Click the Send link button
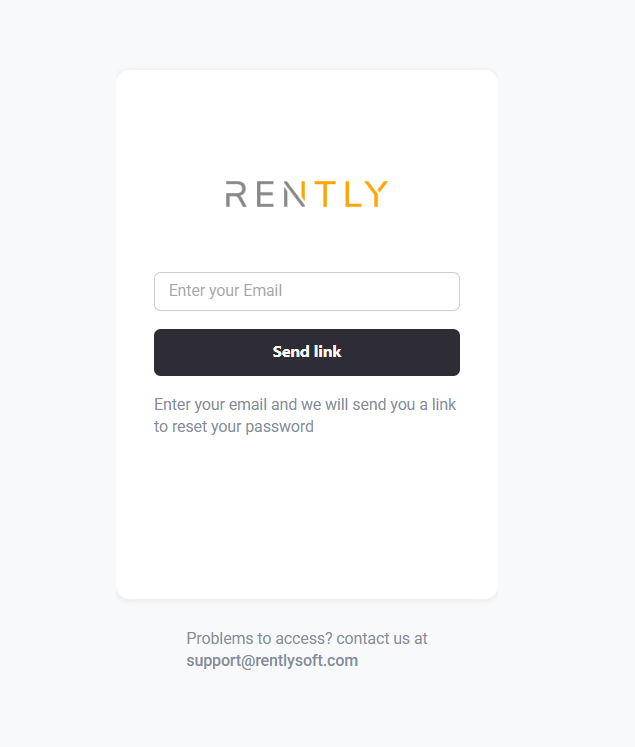Viewport: 635px width, 747px height. click(x=307, y=353)
